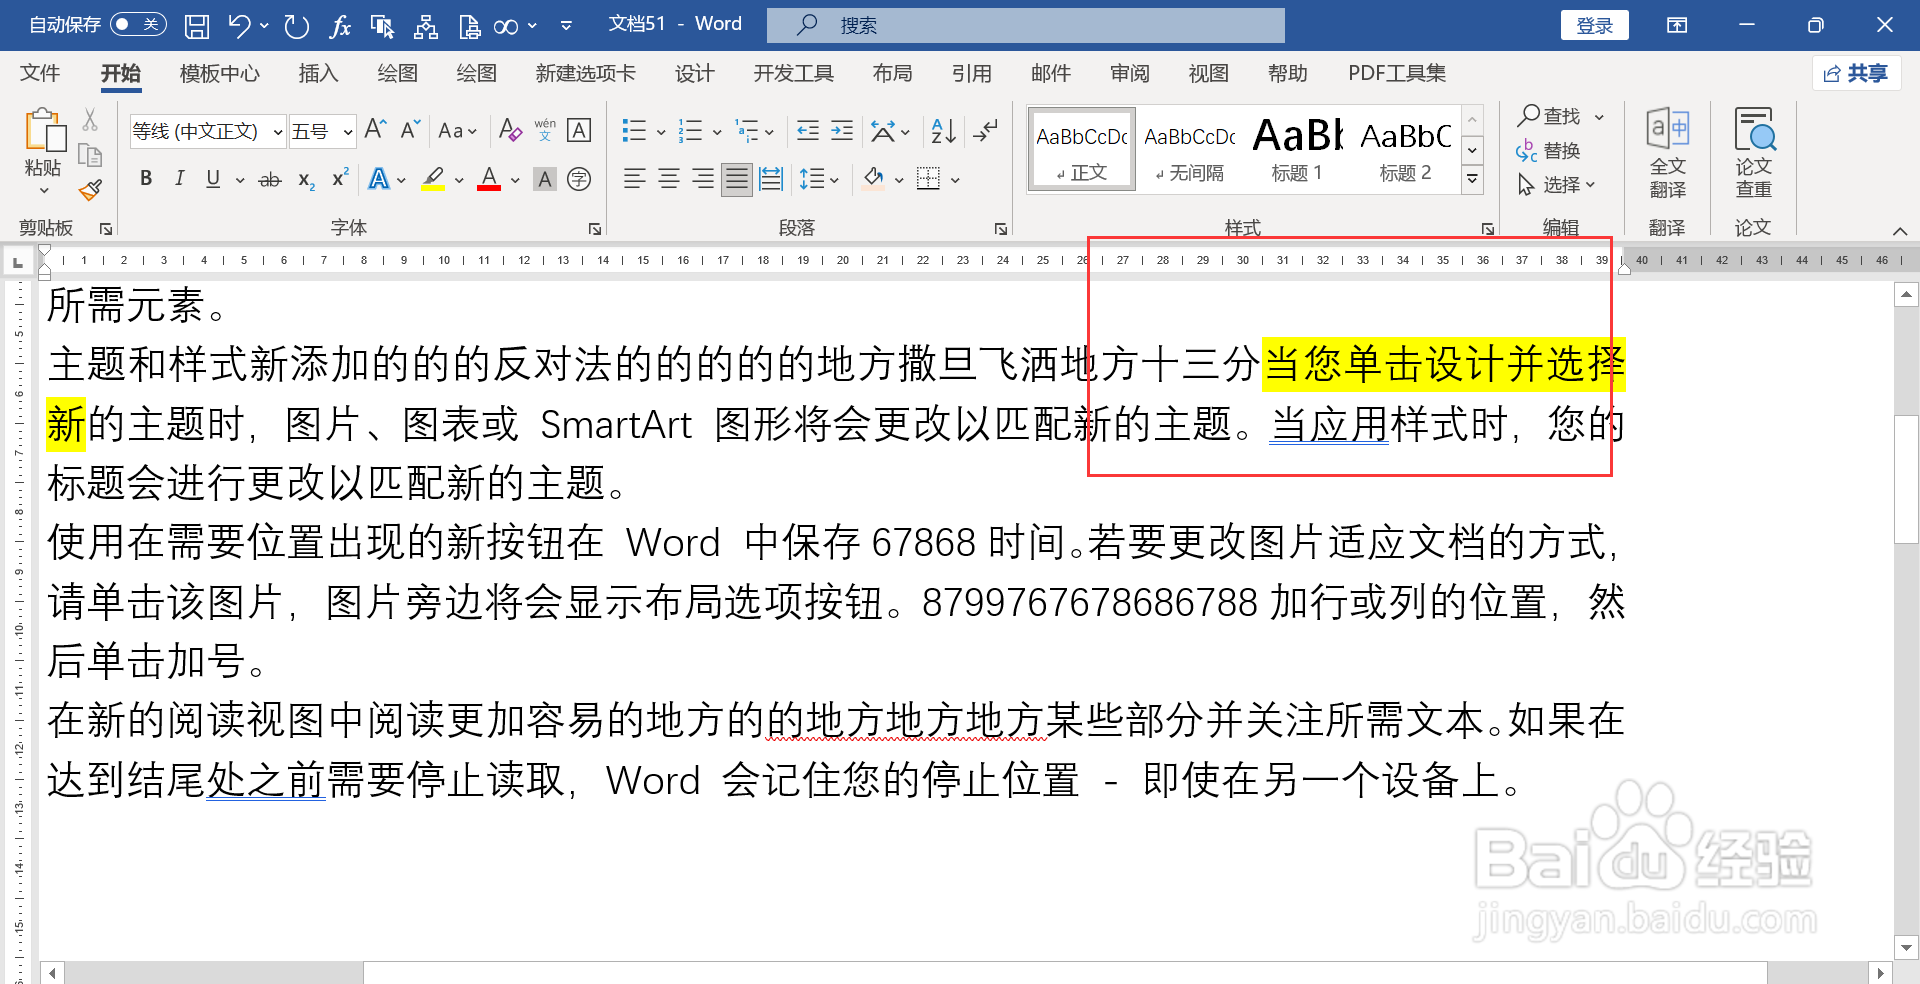This screenshot has width=1920, height=984.
Task: Open the Select dropdown in Editing
Action: pyautogui.click(x=1556, y=185)
